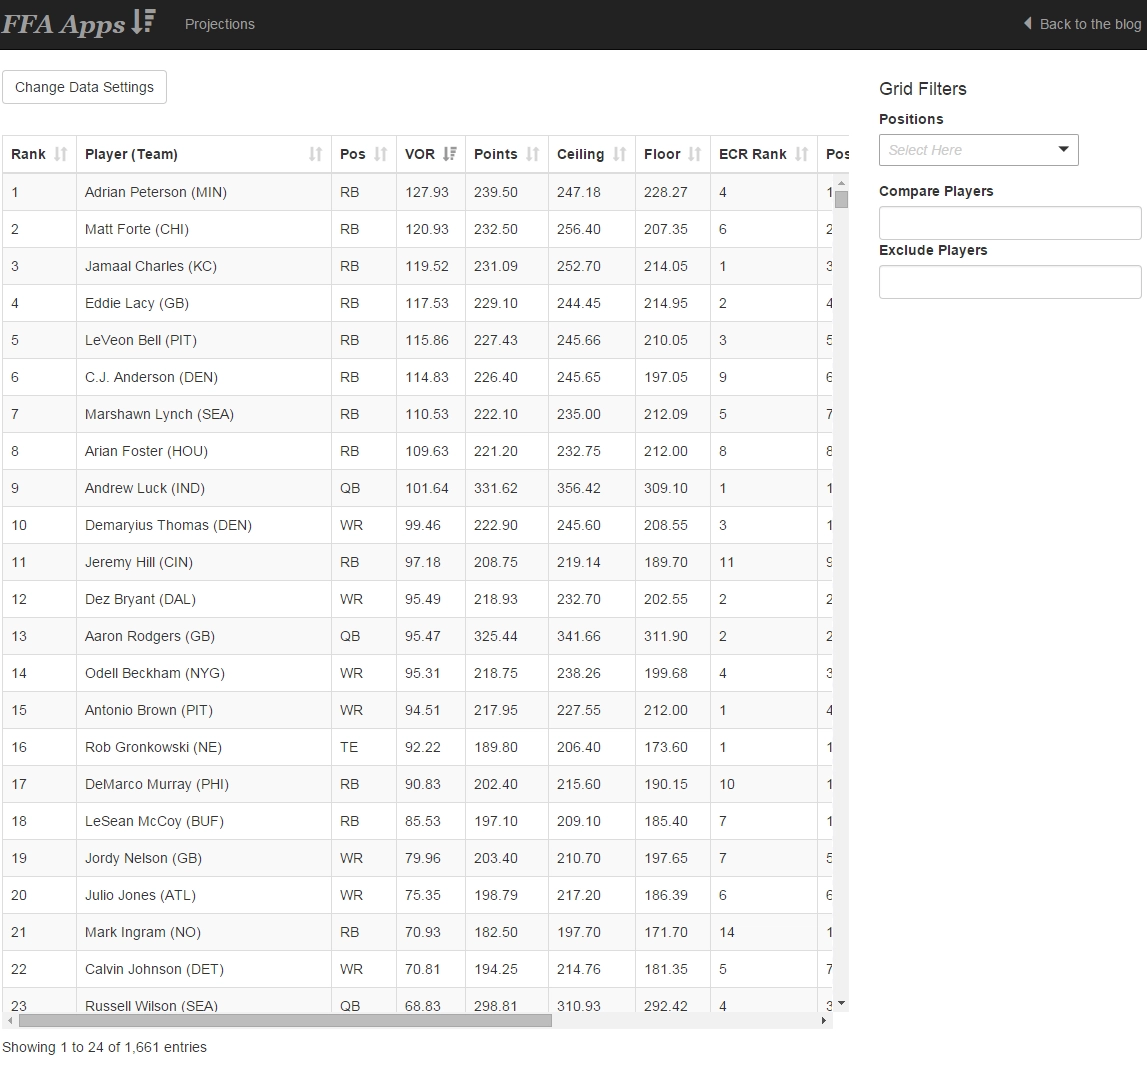
Task: Click the Floor column sort icon
Action: 694,154
